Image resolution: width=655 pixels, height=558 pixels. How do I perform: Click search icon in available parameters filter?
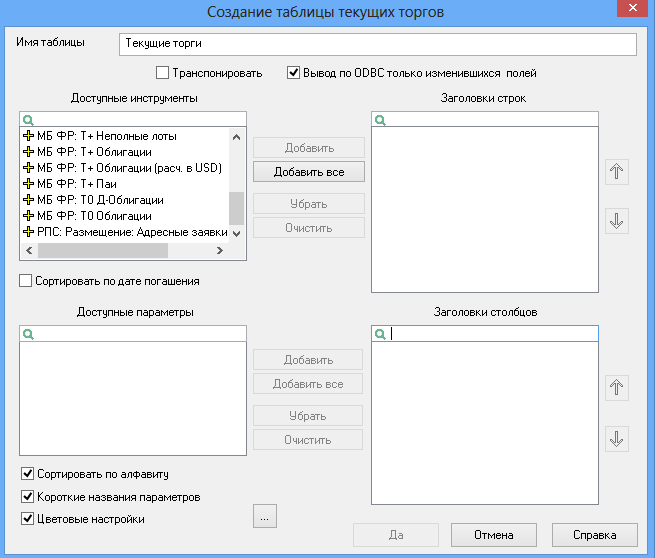[x=28, y=334]
